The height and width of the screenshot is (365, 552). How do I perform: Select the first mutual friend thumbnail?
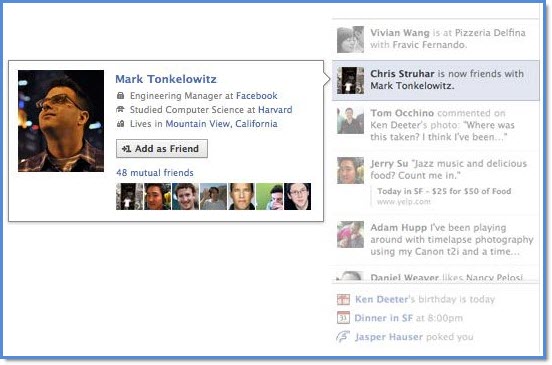click(x=130, y=196)
